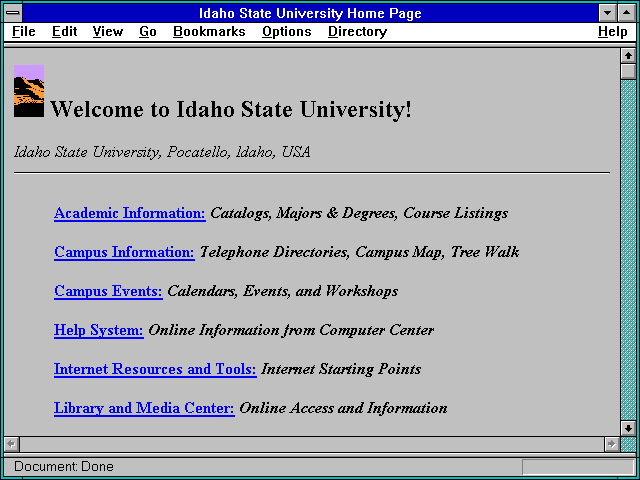Click the Idaho State University landscape logo

coord(29,91)
